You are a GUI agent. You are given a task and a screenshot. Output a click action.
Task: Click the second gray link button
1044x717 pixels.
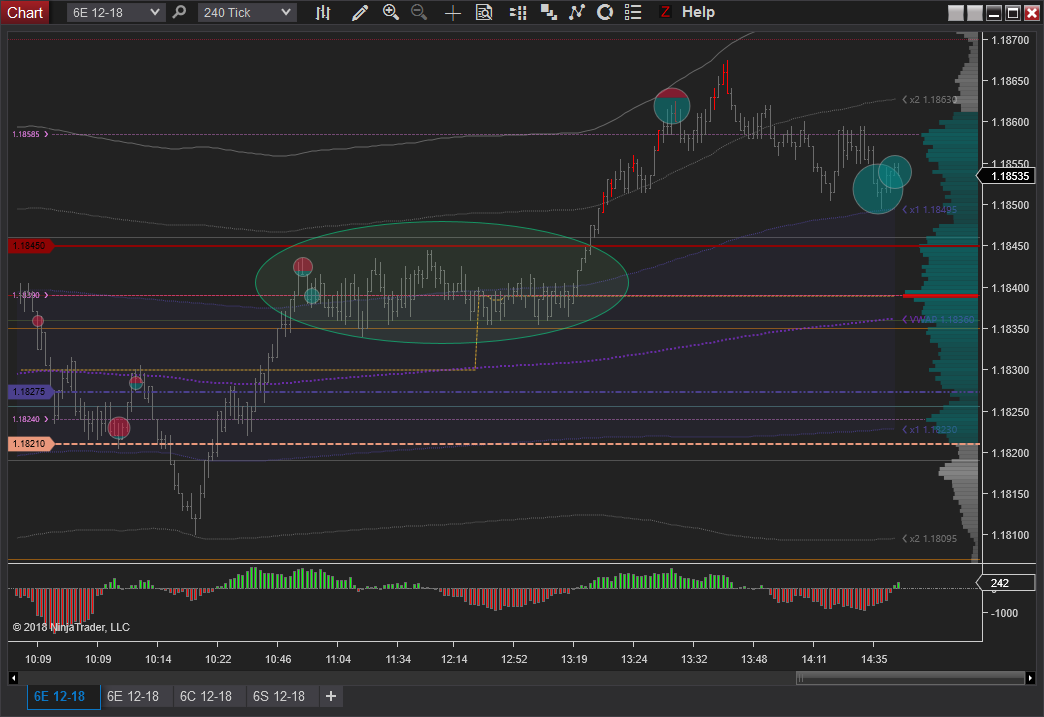point(975,13)
